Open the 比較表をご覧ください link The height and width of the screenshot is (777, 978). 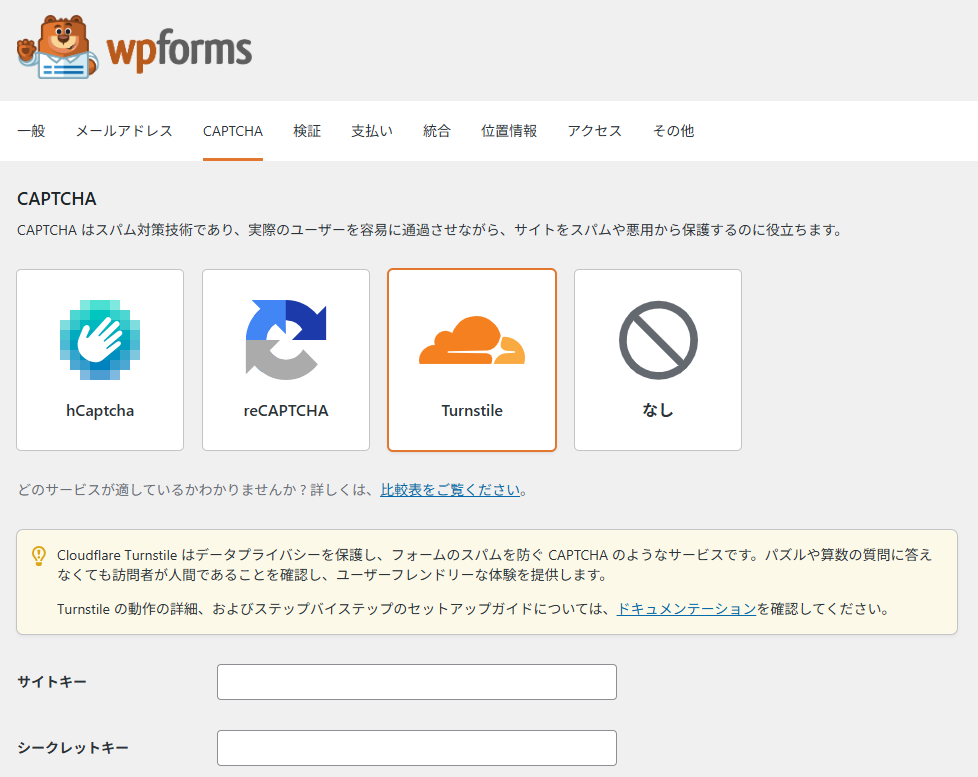(450, 490)
